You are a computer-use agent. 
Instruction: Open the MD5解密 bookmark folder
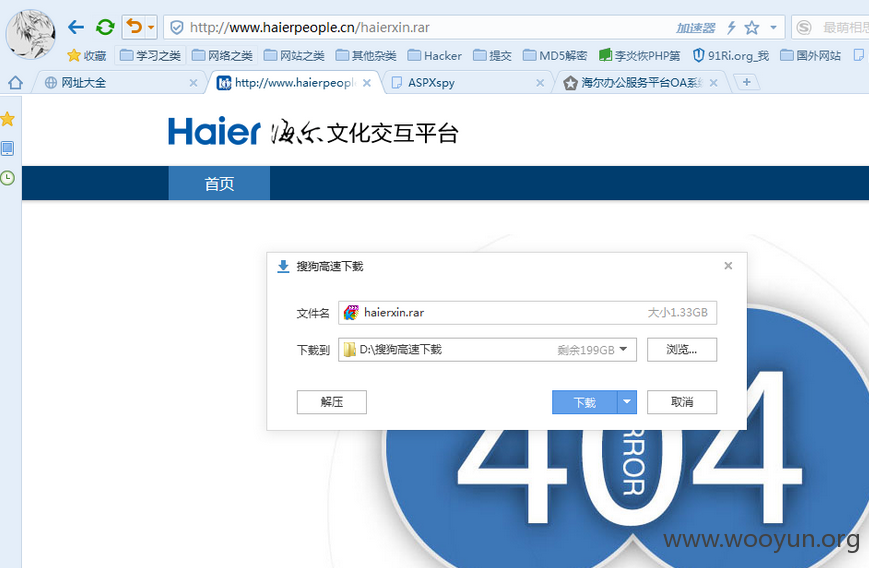click(555, 55)
